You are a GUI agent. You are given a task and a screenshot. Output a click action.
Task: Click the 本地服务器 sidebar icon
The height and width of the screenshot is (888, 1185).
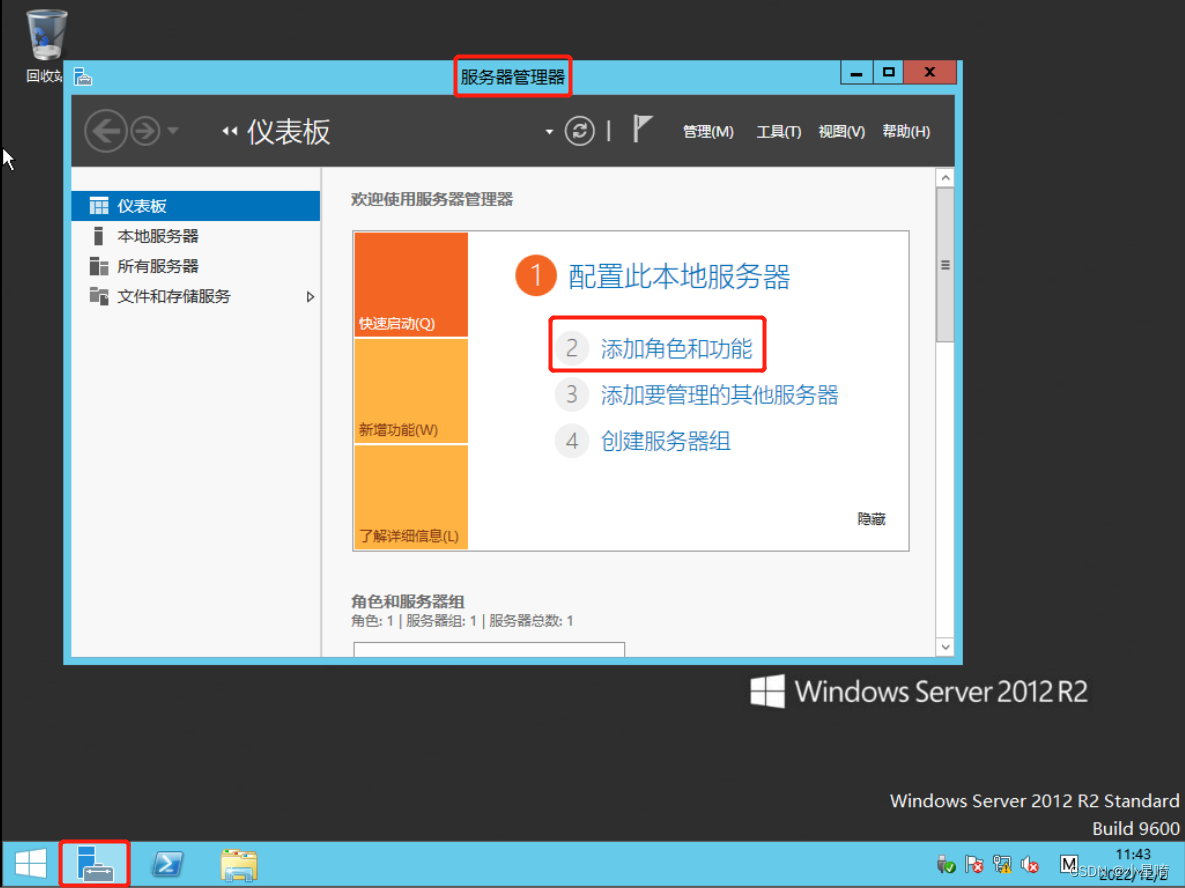(x=98, y=236)
